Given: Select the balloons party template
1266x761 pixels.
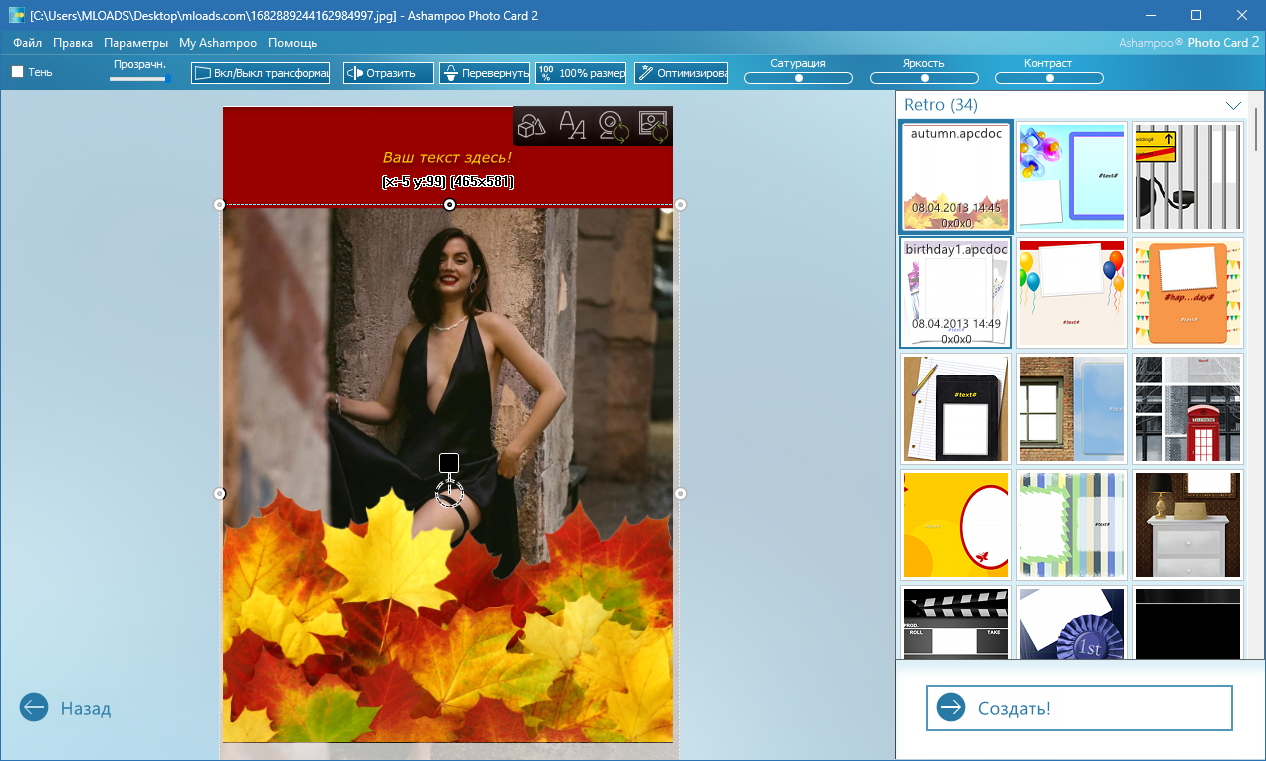Looking at the screenshot, I should coord(1072,293).
